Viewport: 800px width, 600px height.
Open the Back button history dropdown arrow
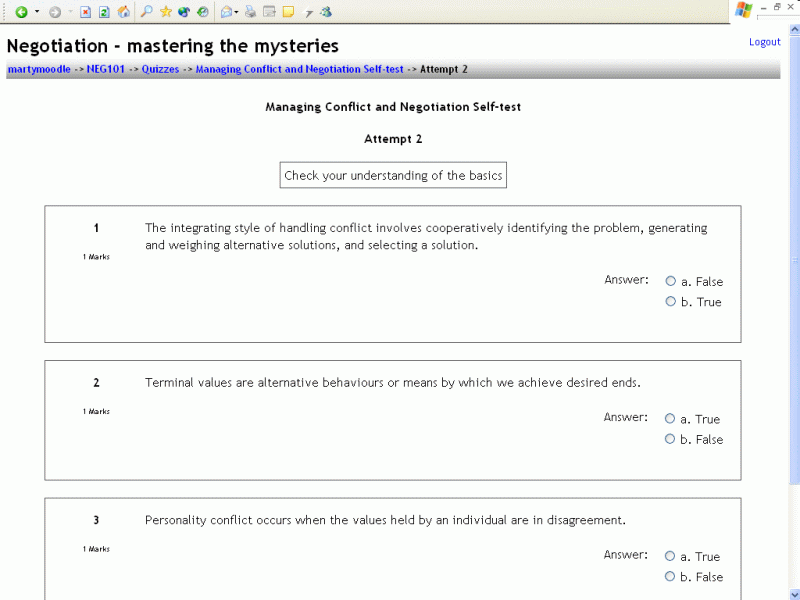[37, 12]
